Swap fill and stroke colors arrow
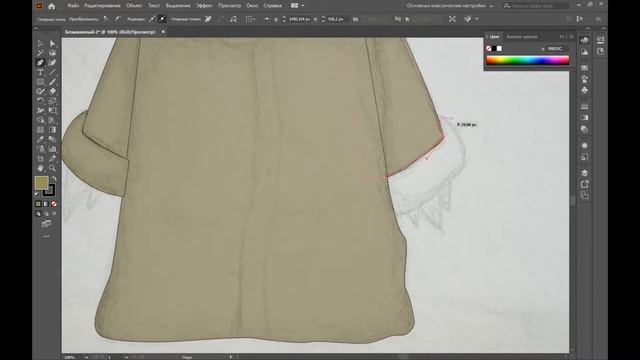Viewport: 640px width, 360px height. 54,179
